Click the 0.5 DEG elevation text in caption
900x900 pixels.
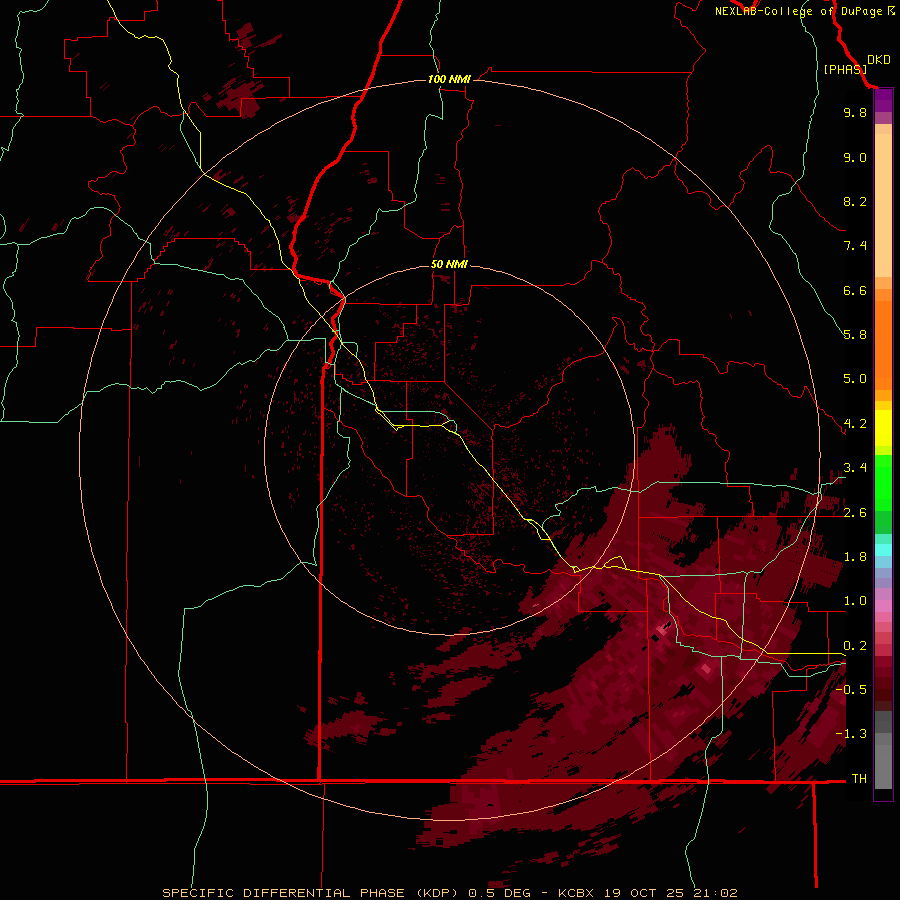(501, 893)
